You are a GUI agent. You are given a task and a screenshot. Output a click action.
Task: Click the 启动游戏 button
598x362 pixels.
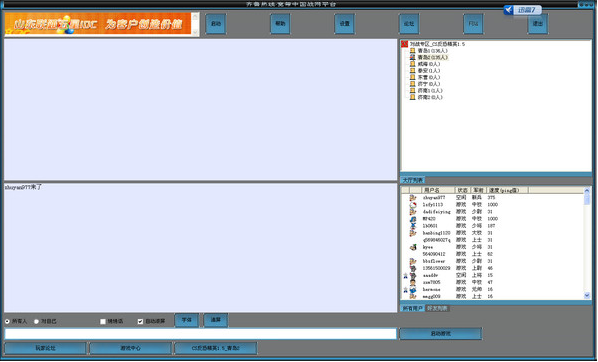pyautogui.click(x=440, y=334)
